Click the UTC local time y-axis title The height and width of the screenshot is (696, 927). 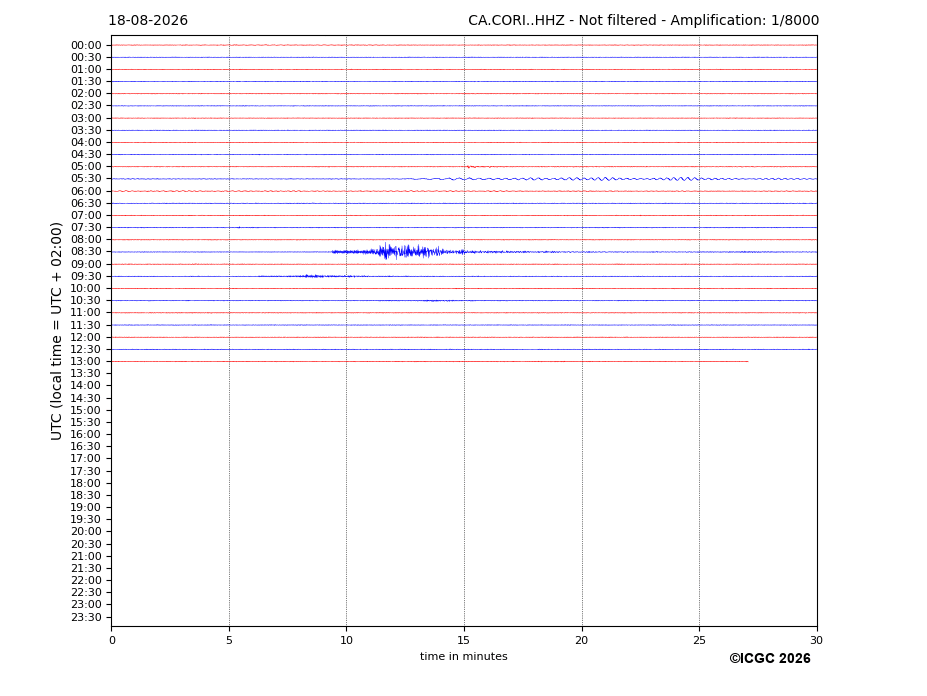56,331
